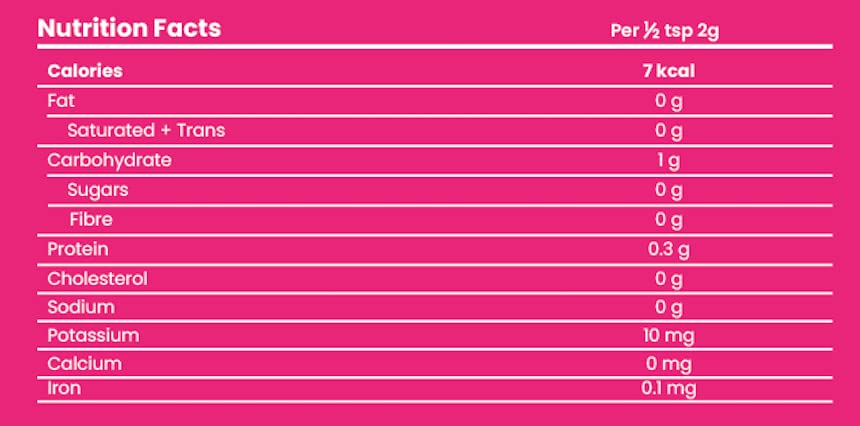
Task: Select the Cholesterol row label
Action: pyautogui.click(x=97, y=278)
